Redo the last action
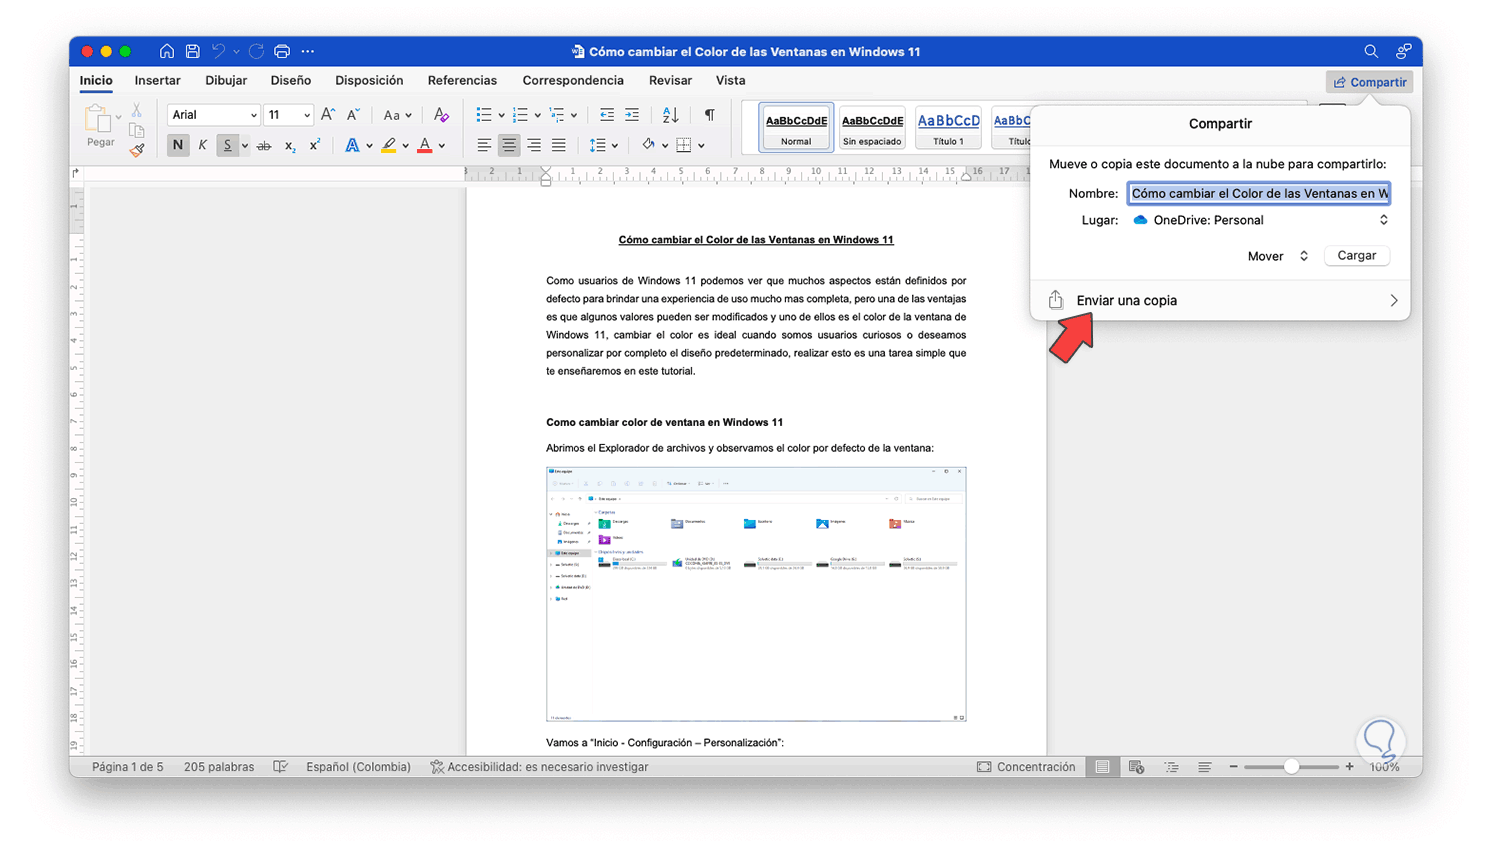Image resolution: width=1492 pixels, height=848 pixels. coord(257,51)
